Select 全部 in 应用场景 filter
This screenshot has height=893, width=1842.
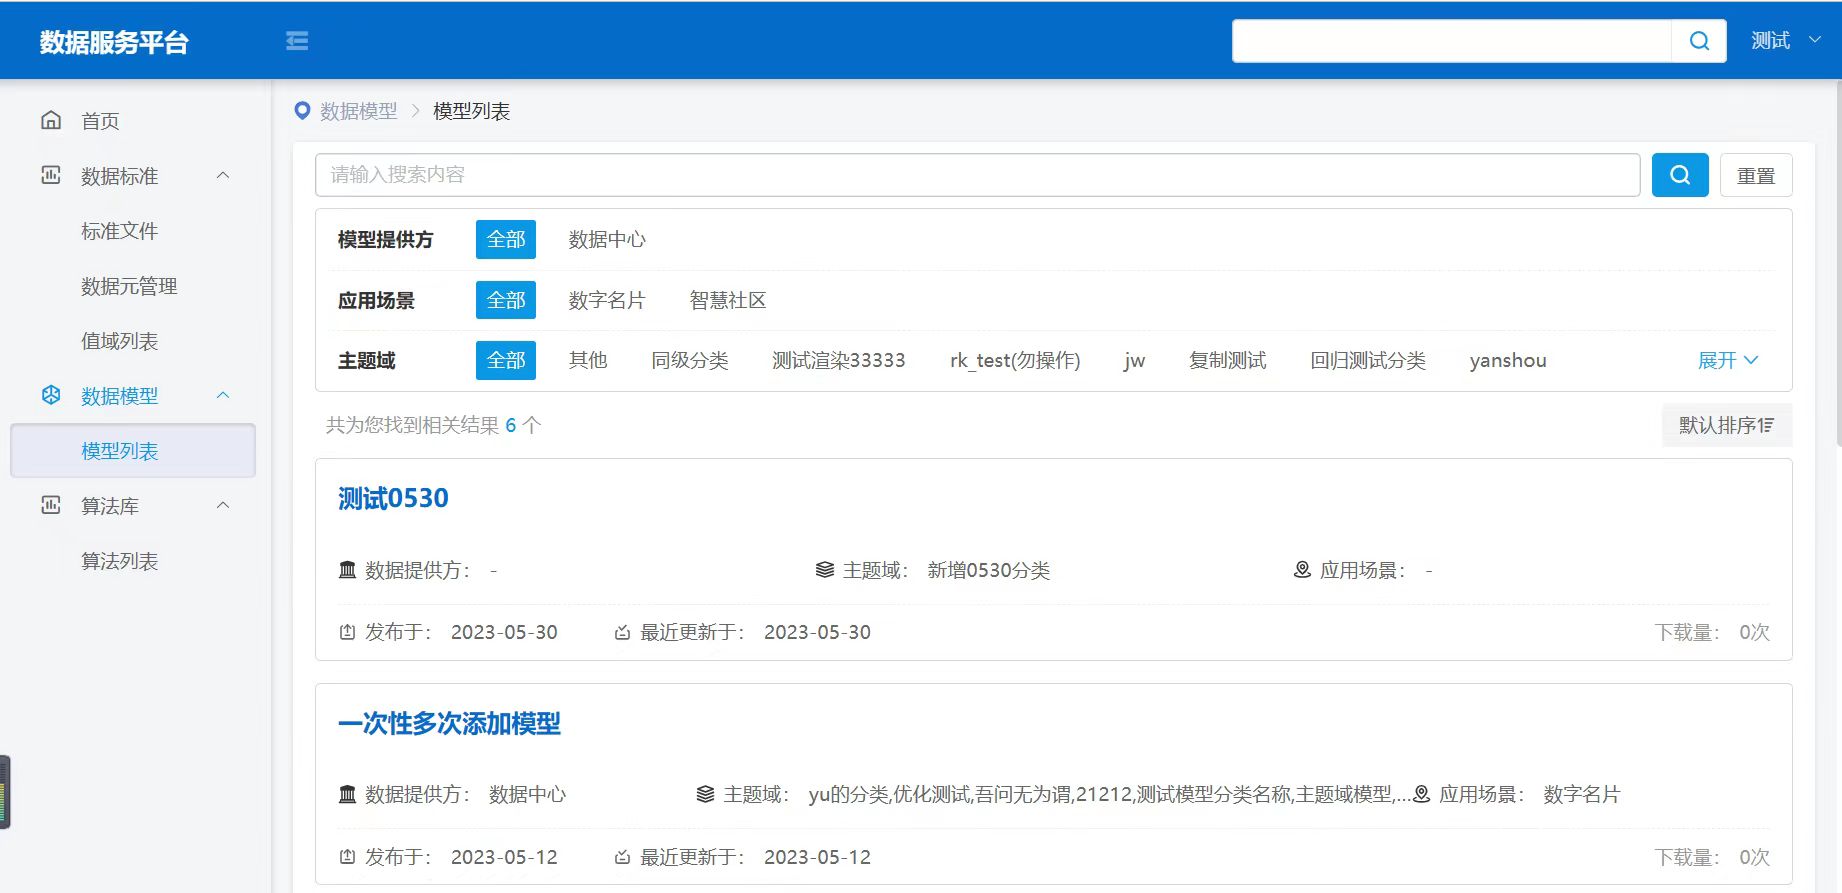(x=506, y=300)
